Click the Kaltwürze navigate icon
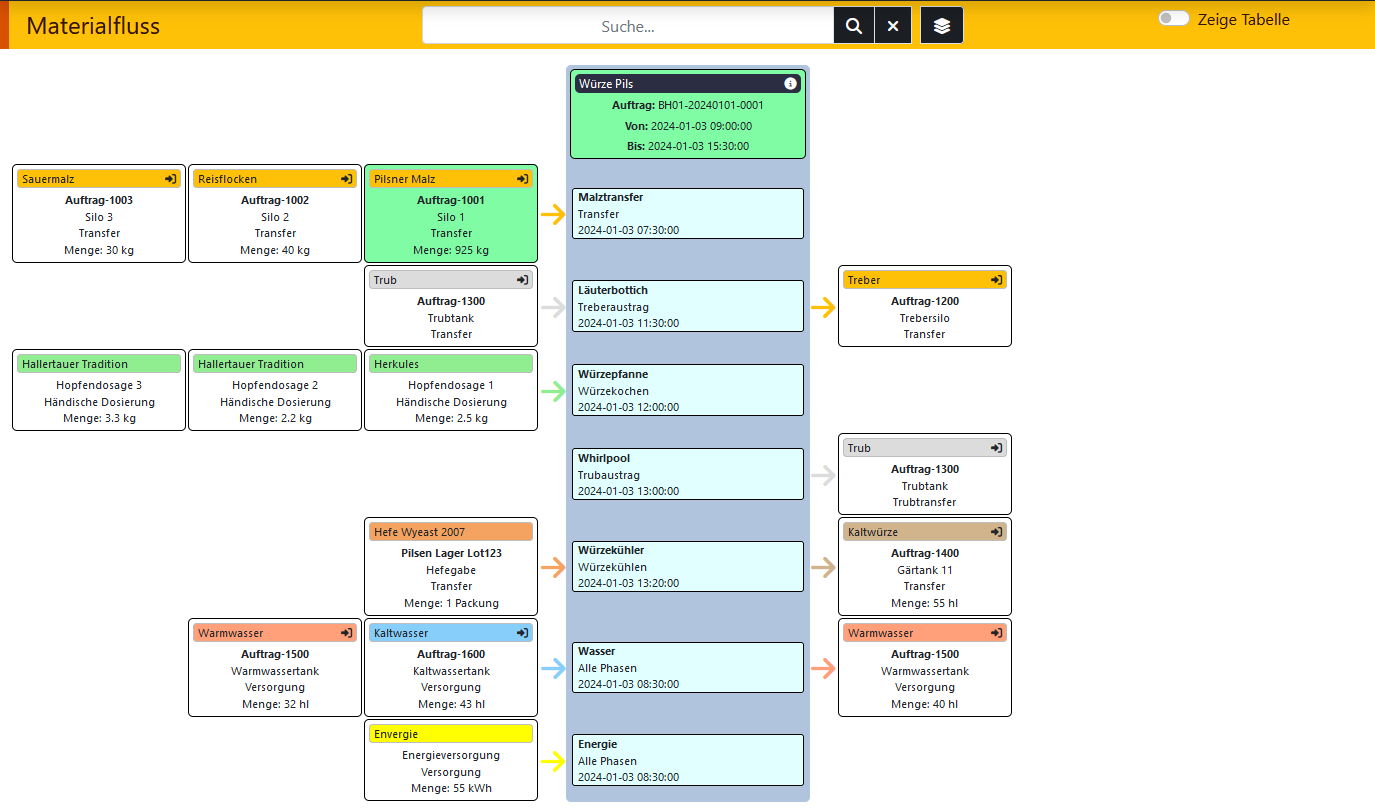This screenshot has height=809, width=1375. coord(997,532)
